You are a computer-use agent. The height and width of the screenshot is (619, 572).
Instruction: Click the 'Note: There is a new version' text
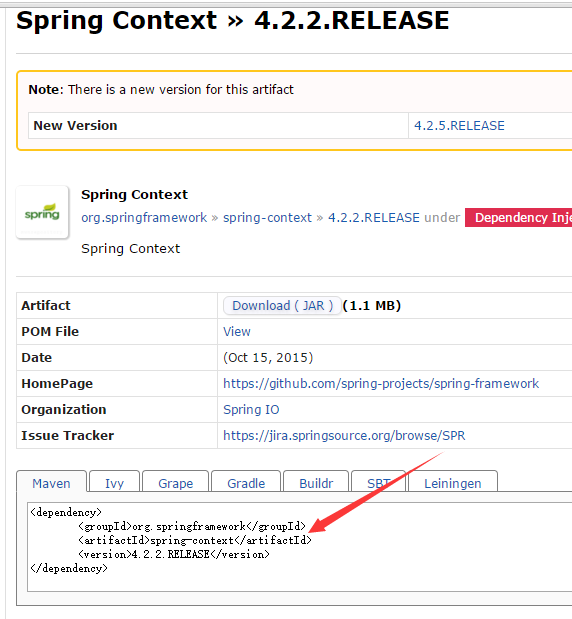tap(161, 90)
